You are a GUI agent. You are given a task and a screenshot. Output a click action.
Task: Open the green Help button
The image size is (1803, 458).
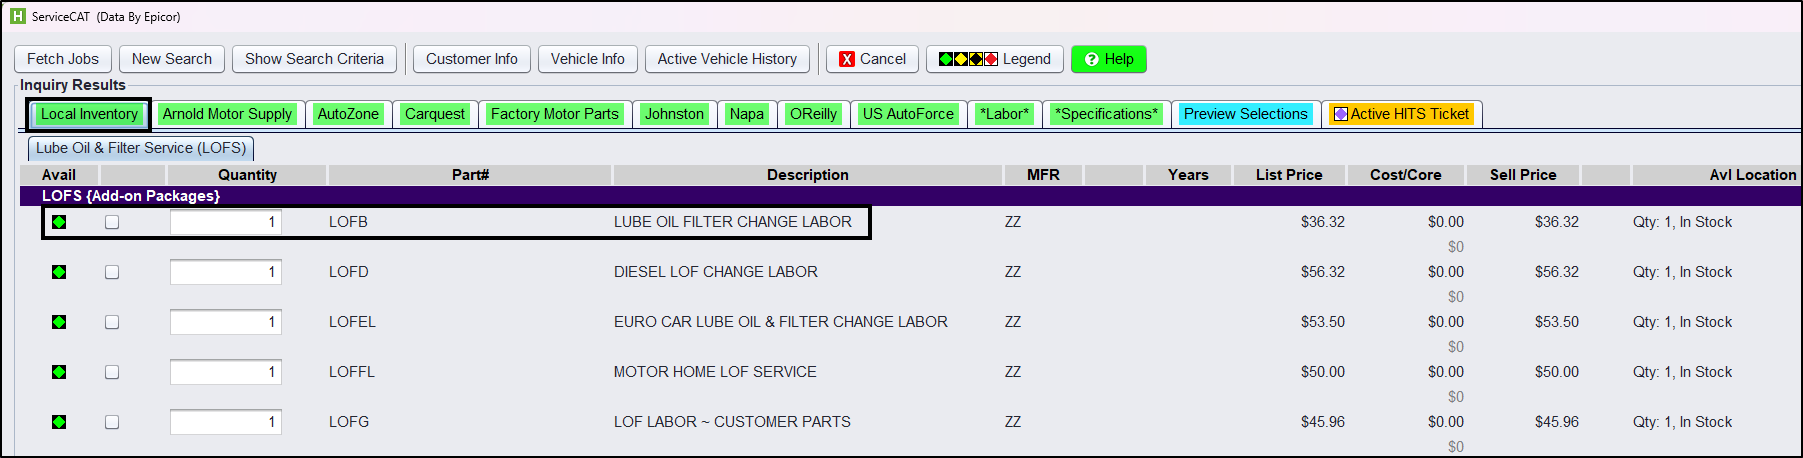(x=1108, y=59)
